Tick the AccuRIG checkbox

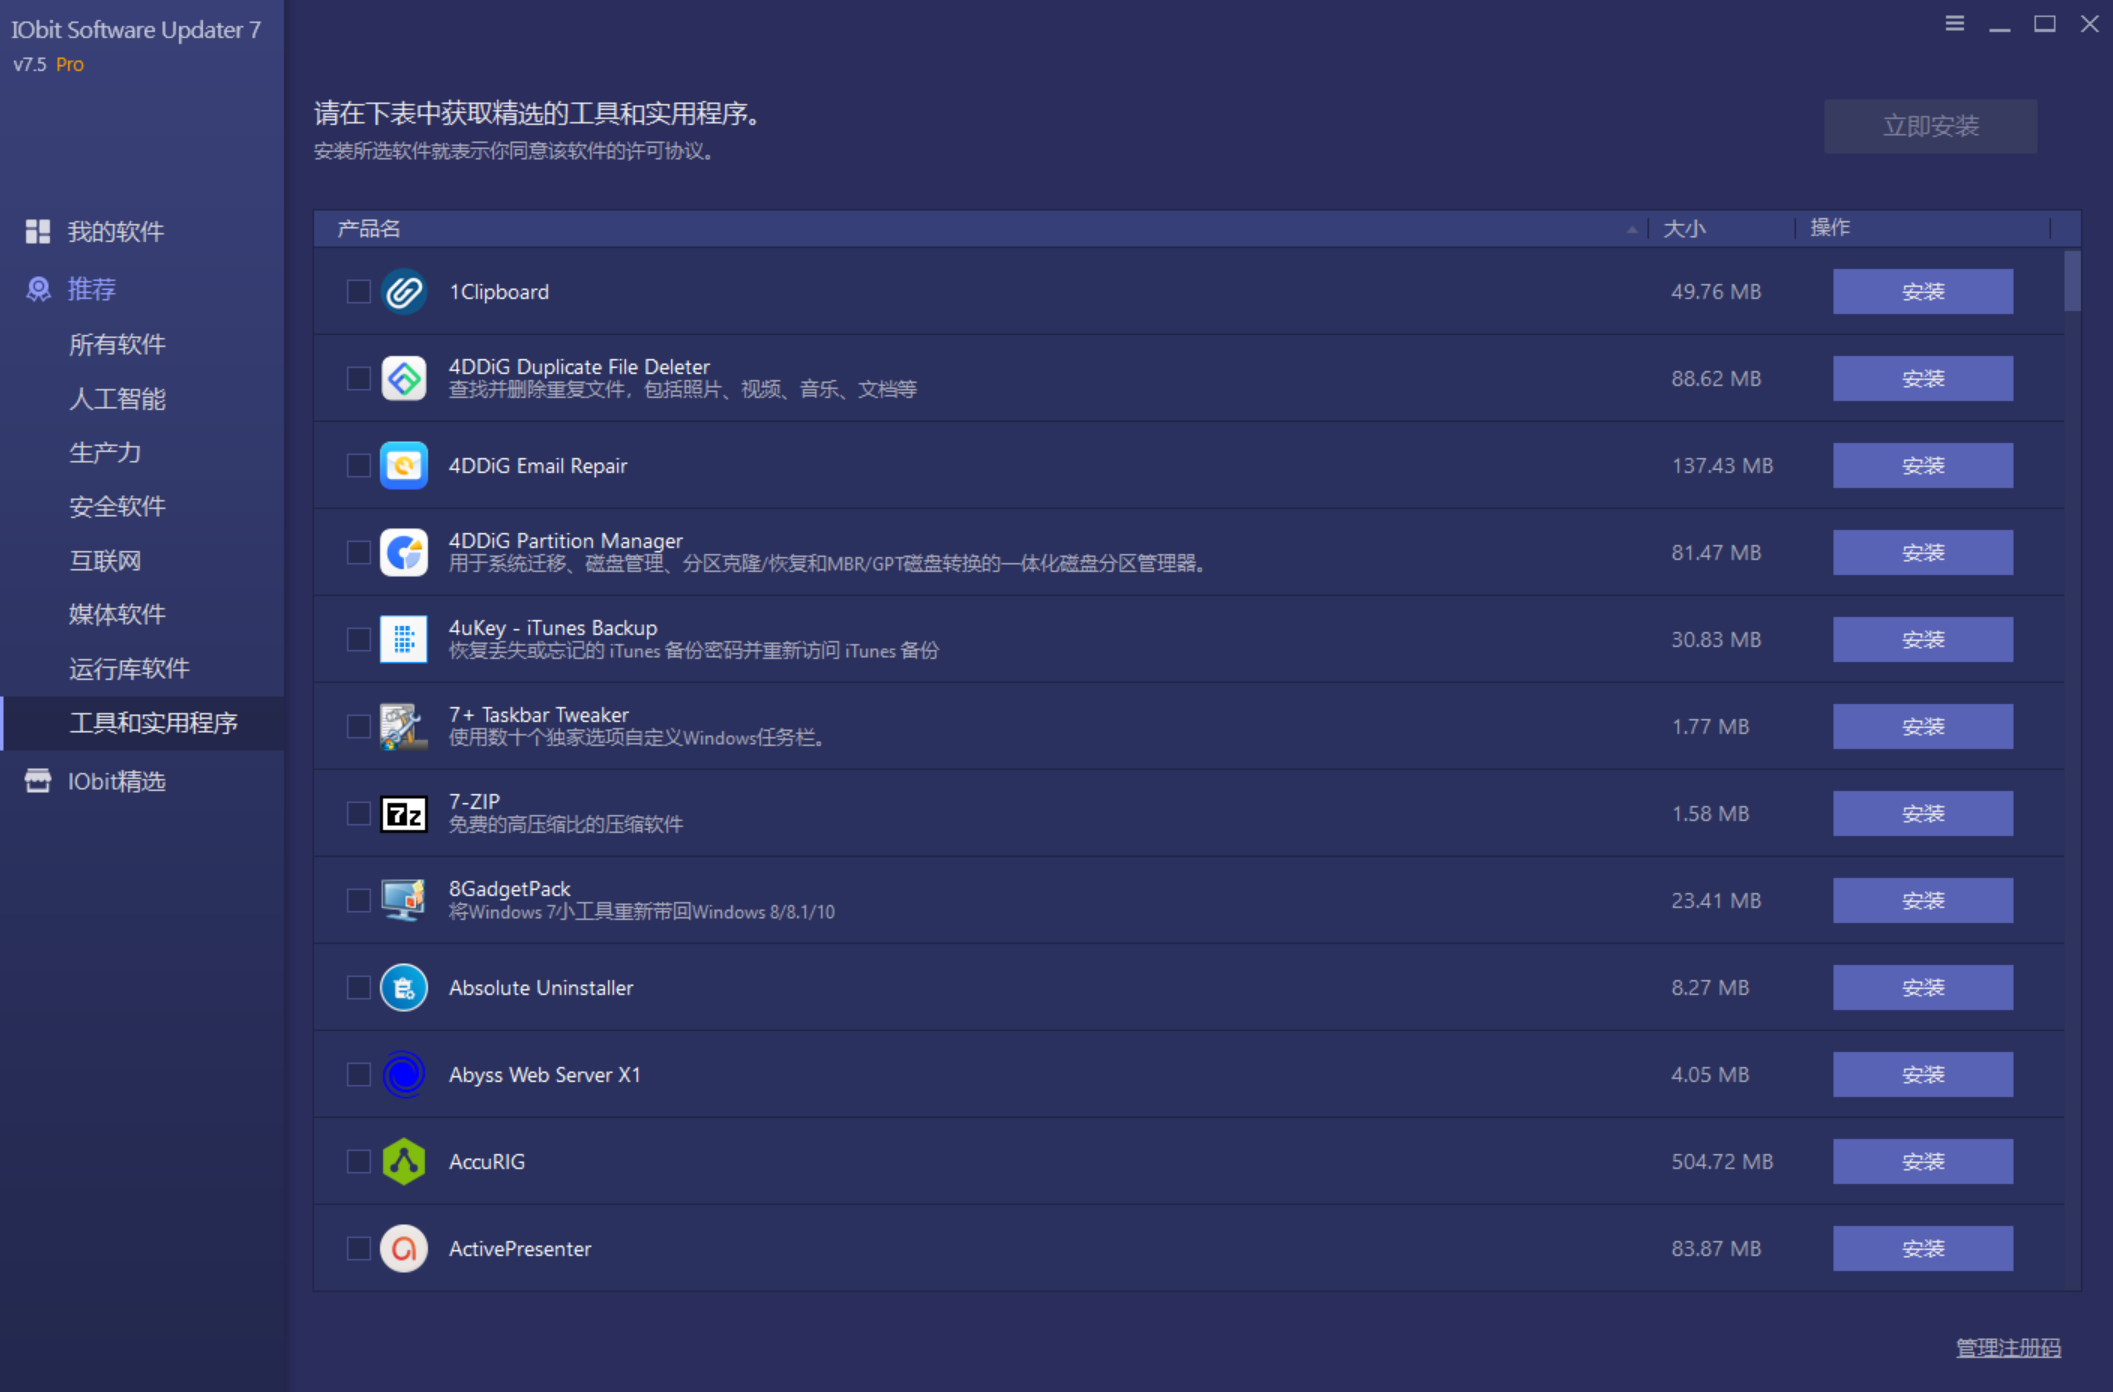point(358,1162)
